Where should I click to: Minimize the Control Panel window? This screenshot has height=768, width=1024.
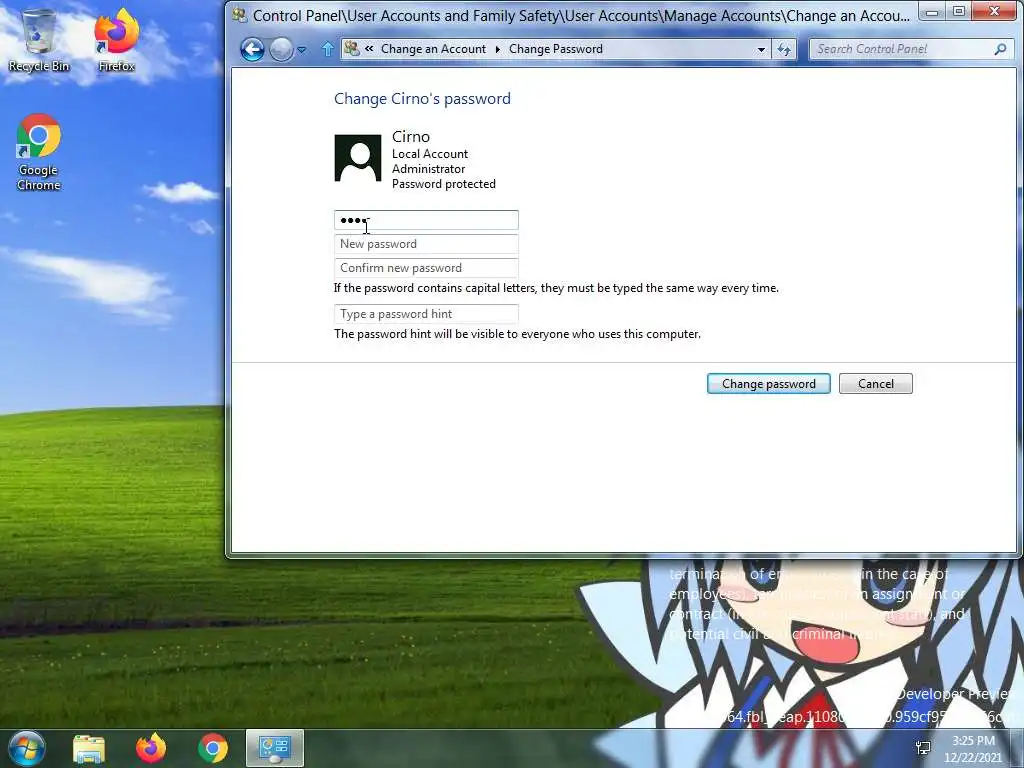(933, 11)
